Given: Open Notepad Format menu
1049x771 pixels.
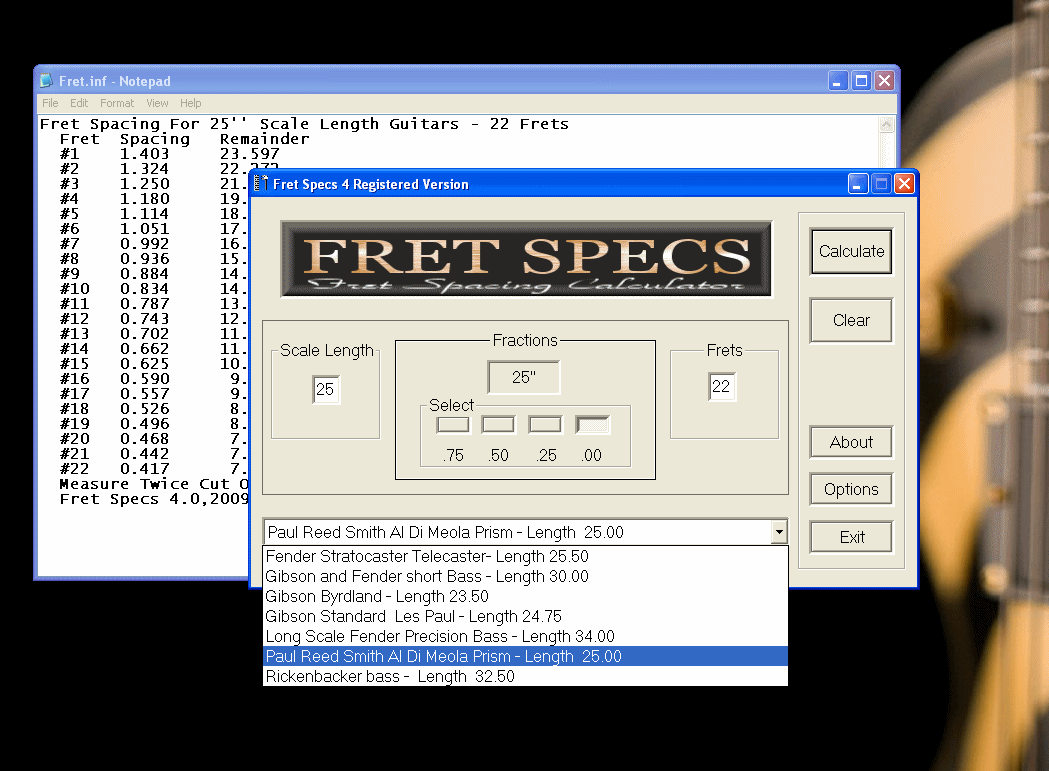Looking at the screenshot, I should point(117,103).
